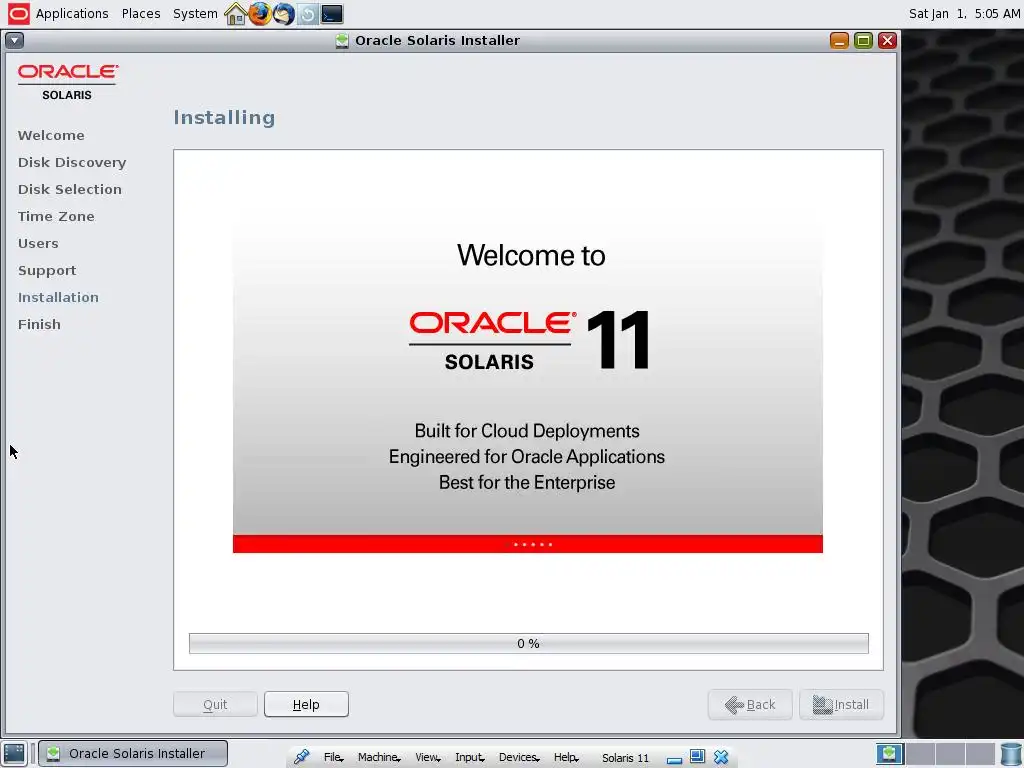Open the Places menu
This screenshot has width=1024, height=768.
pyautogui.click(x=141, y=14)
